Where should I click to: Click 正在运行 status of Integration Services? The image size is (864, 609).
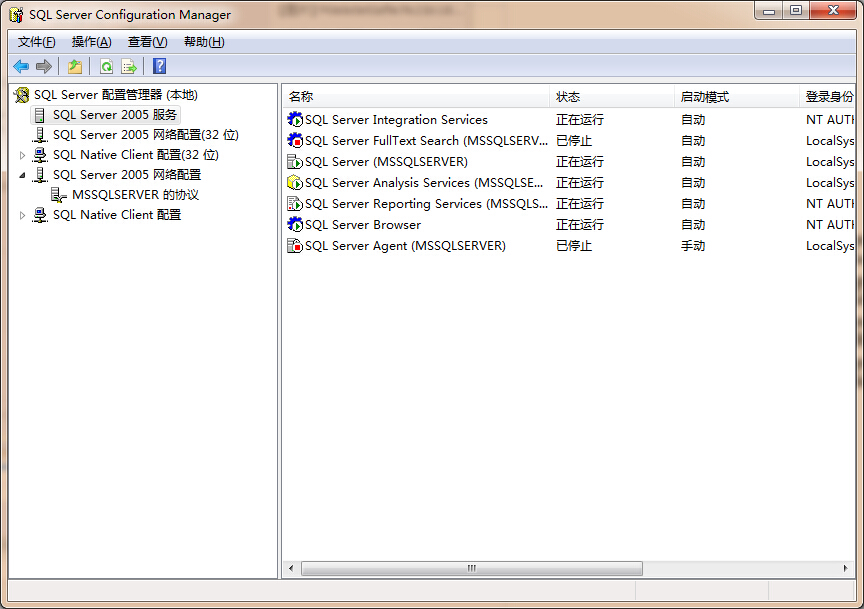click(580, 120)
